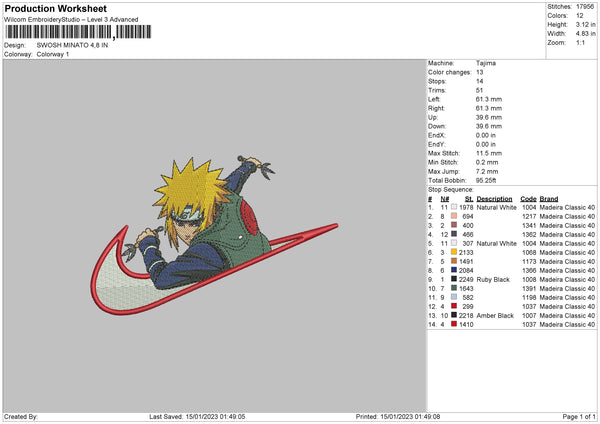Choose the yellow swatch with 2133 stitches

click(x=454, y=252)
